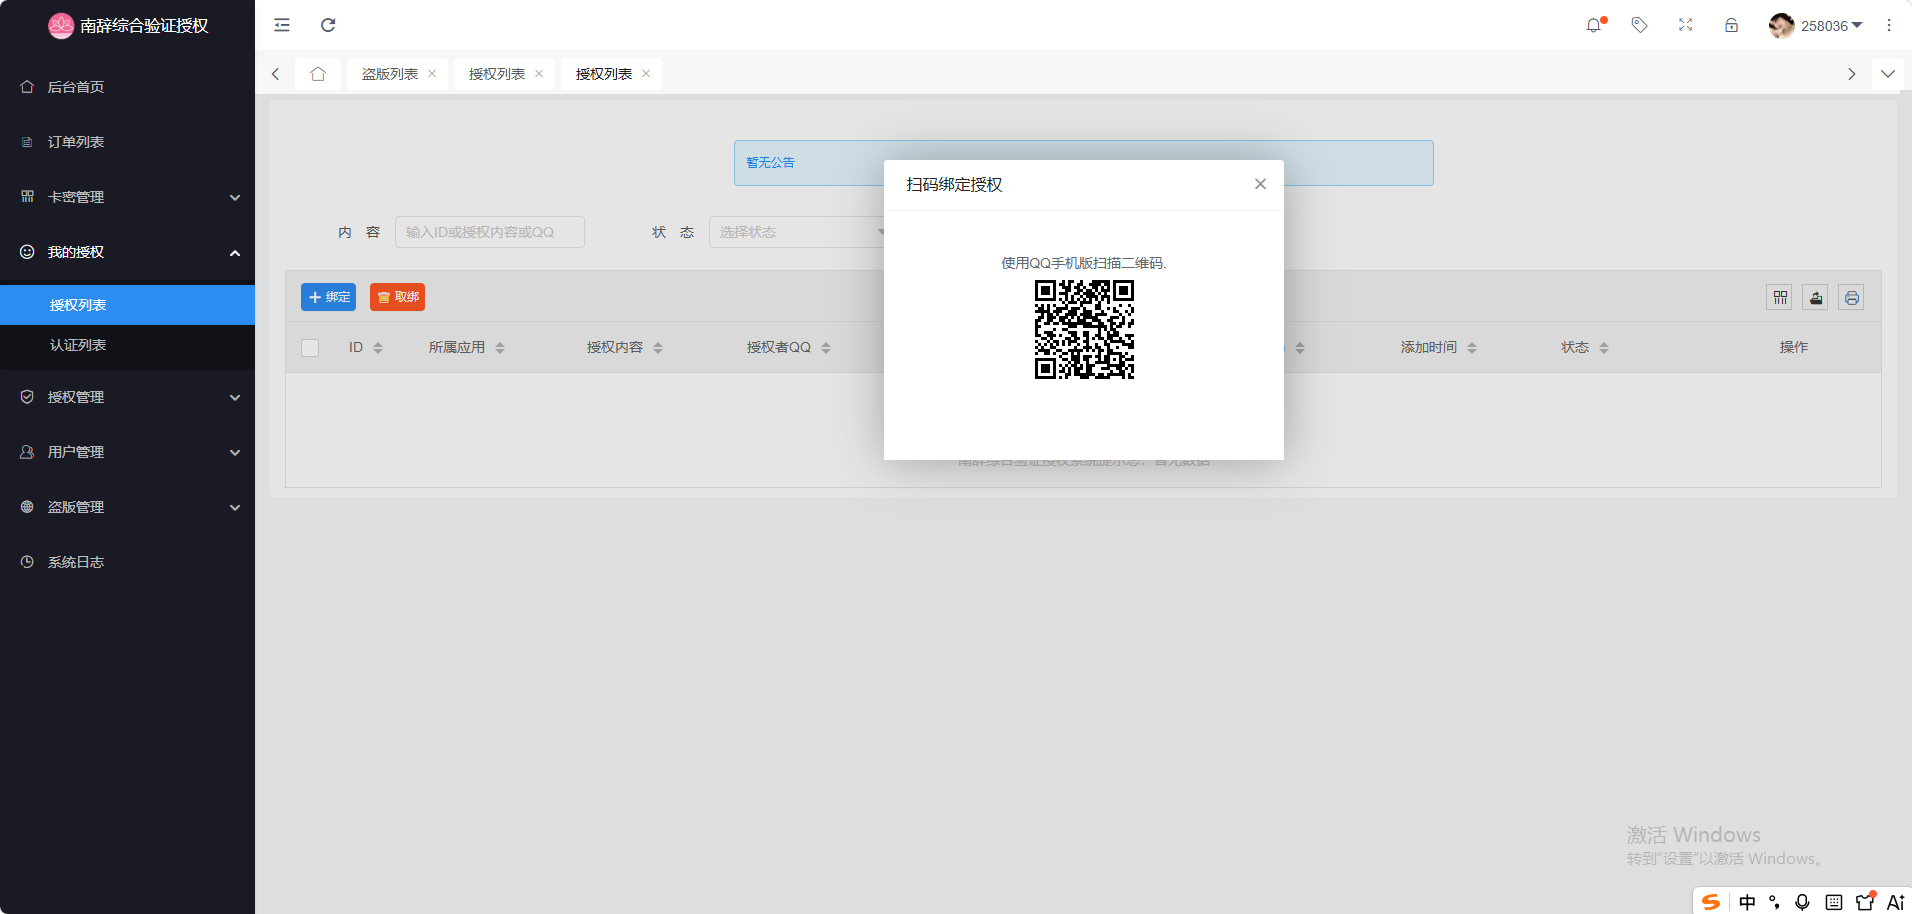Sort by 授权者QQ column arrows
The width and height of the screenshot is (1912, 914).
click(826, 348)
